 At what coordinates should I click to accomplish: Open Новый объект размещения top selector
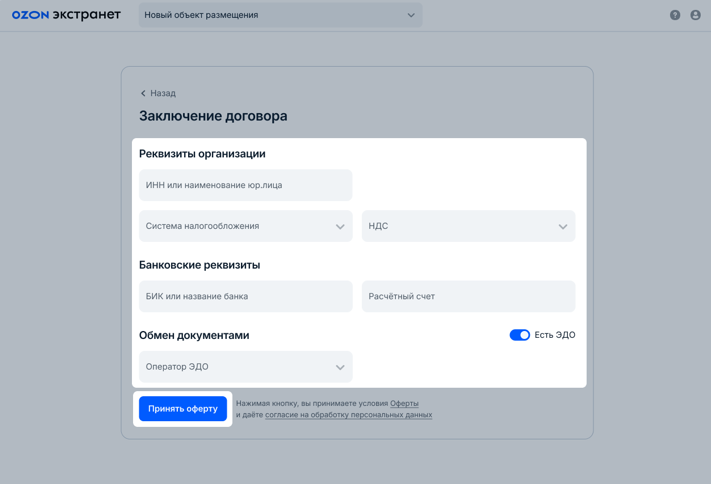(270, 15)
